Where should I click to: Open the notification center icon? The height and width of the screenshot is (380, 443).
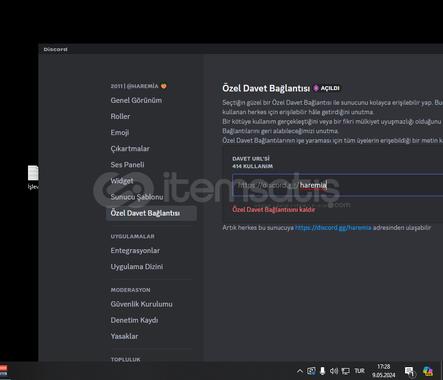pyautogui.click(x=409, y=371)
